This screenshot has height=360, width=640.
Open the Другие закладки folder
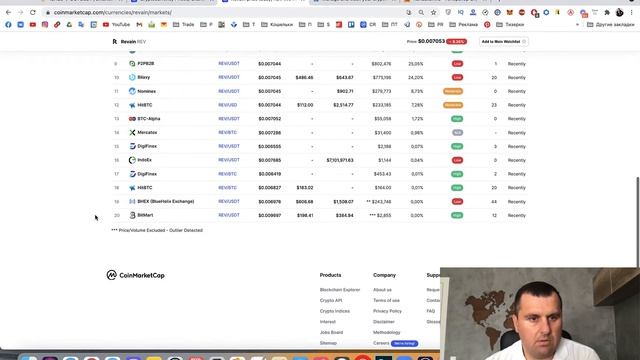[611, 24]
